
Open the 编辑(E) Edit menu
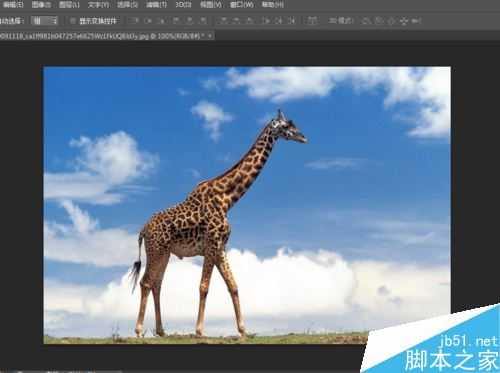(x=13, y=5)
